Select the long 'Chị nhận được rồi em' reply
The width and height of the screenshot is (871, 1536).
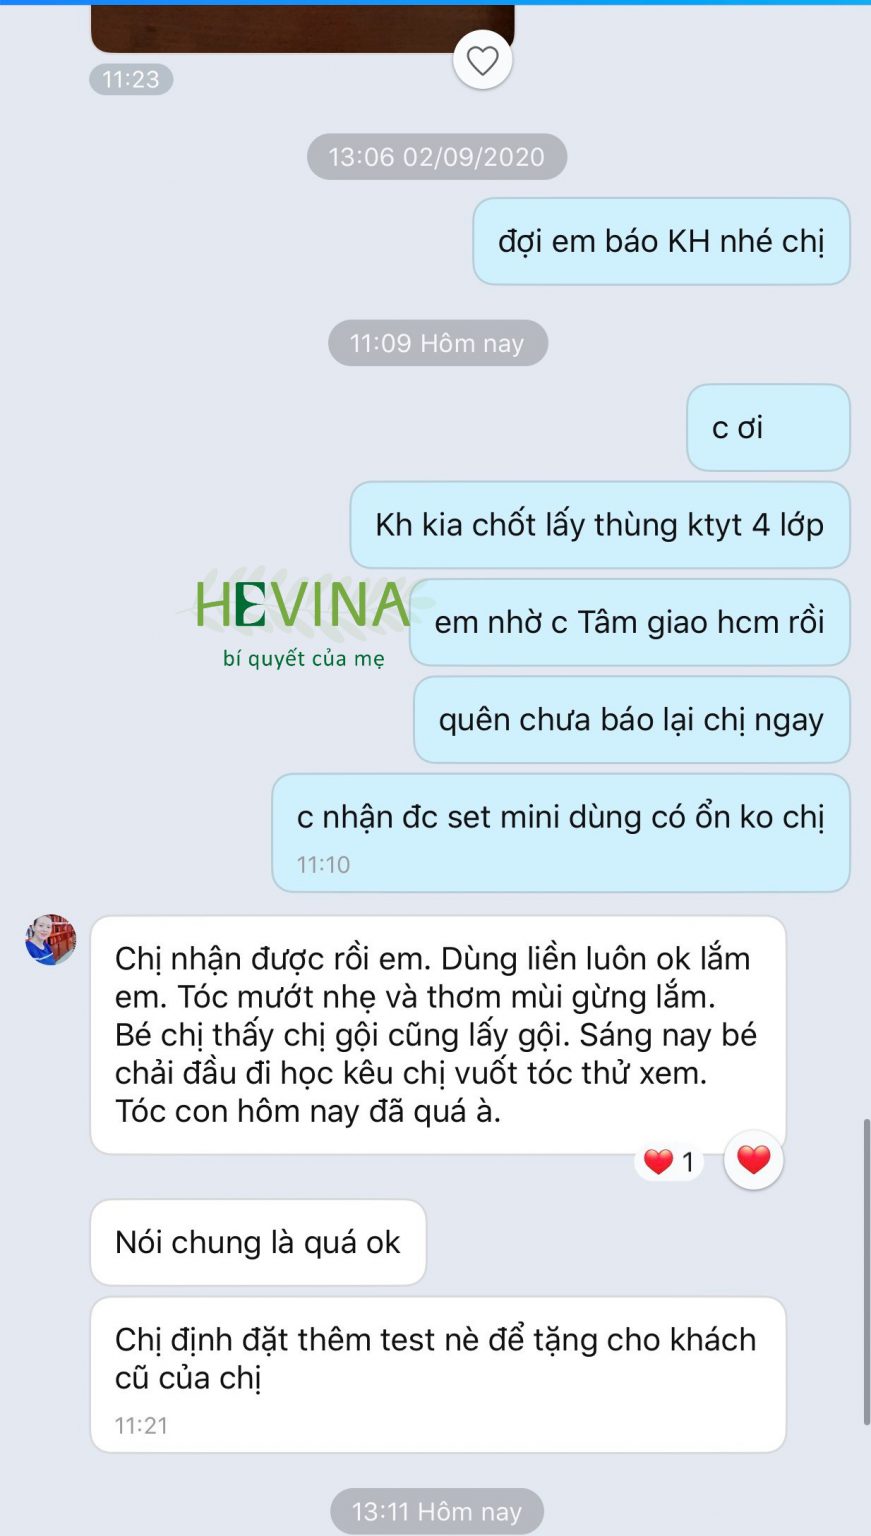tap(438, 1035)
